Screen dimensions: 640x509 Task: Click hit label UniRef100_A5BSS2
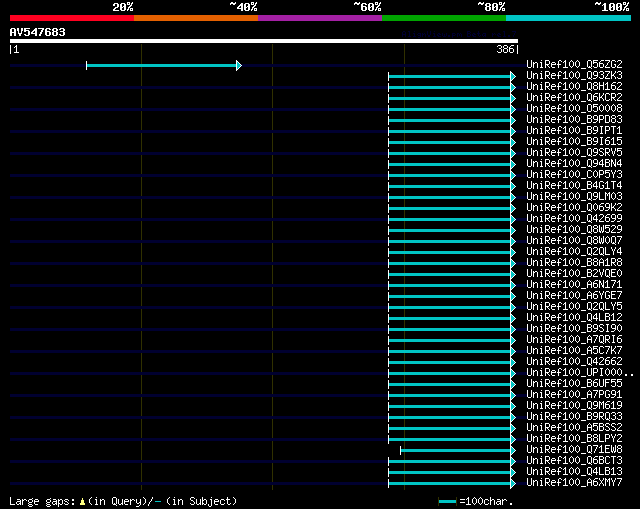[574, 428]
